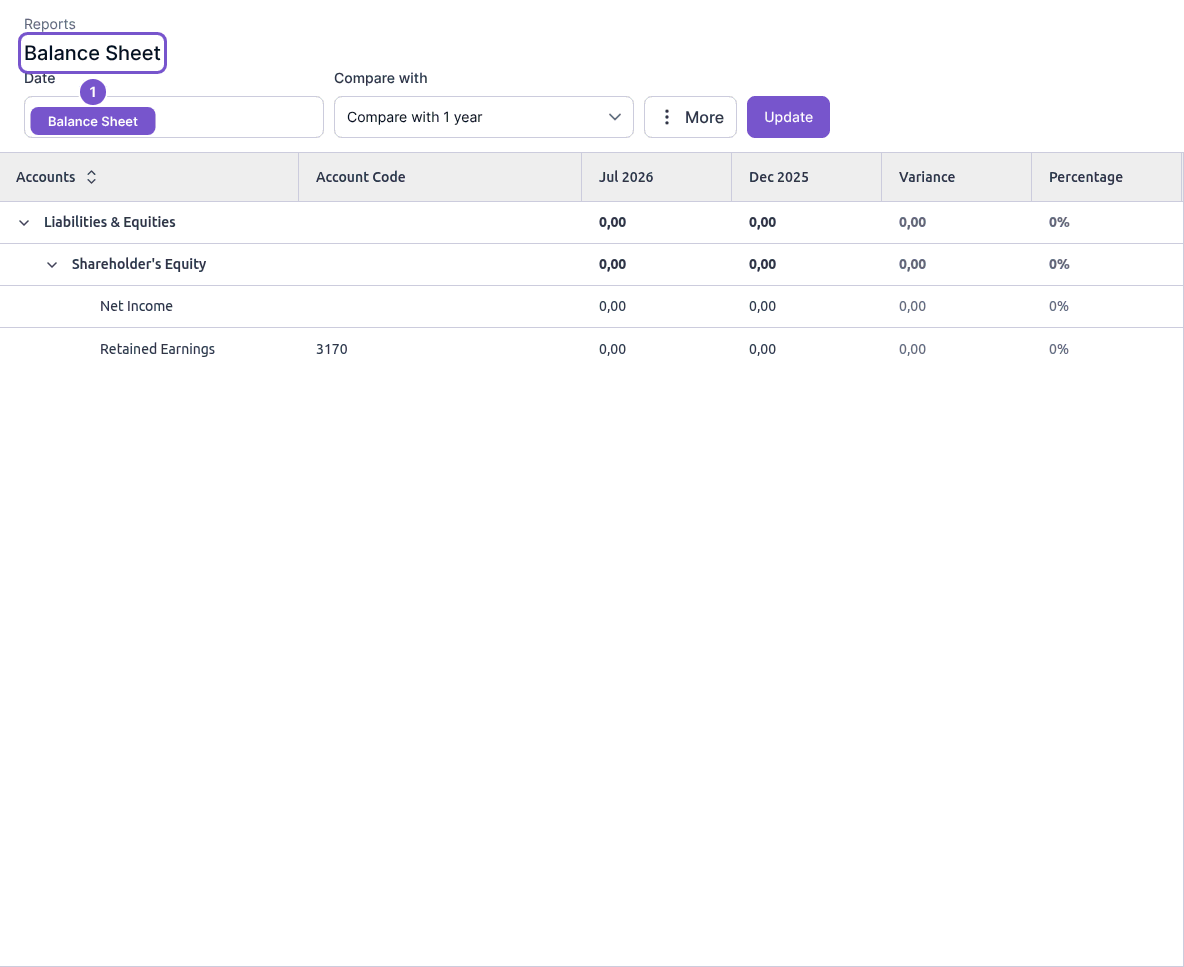
Task: Click the Date input field
Action: pos(174,117)
